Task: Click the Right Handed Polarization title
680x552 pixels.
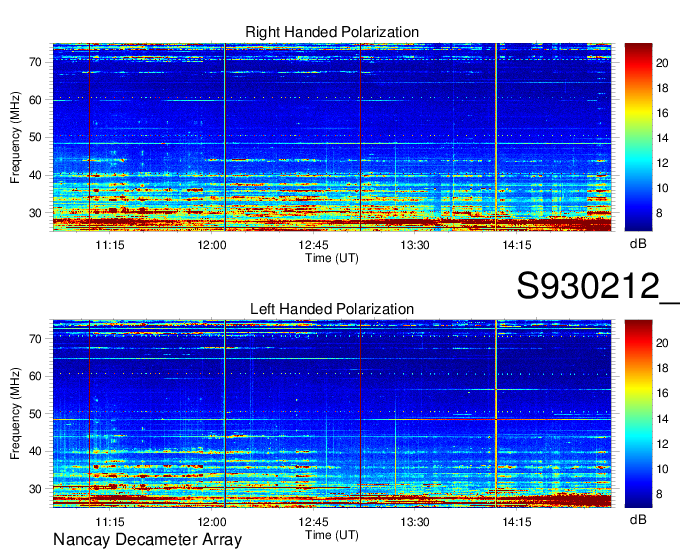Action: click(332, 32)
